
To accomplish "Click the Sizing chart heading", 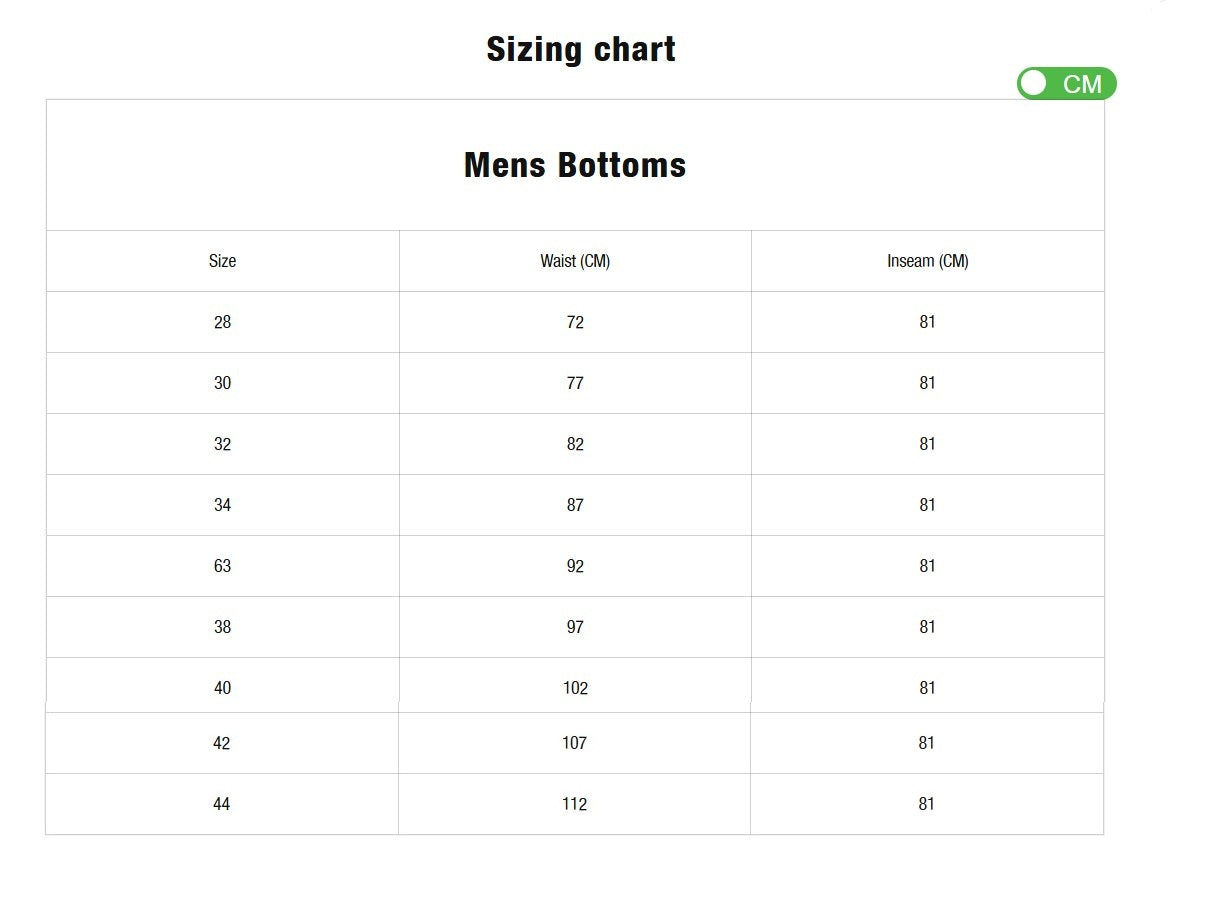I will click(580, 48).
